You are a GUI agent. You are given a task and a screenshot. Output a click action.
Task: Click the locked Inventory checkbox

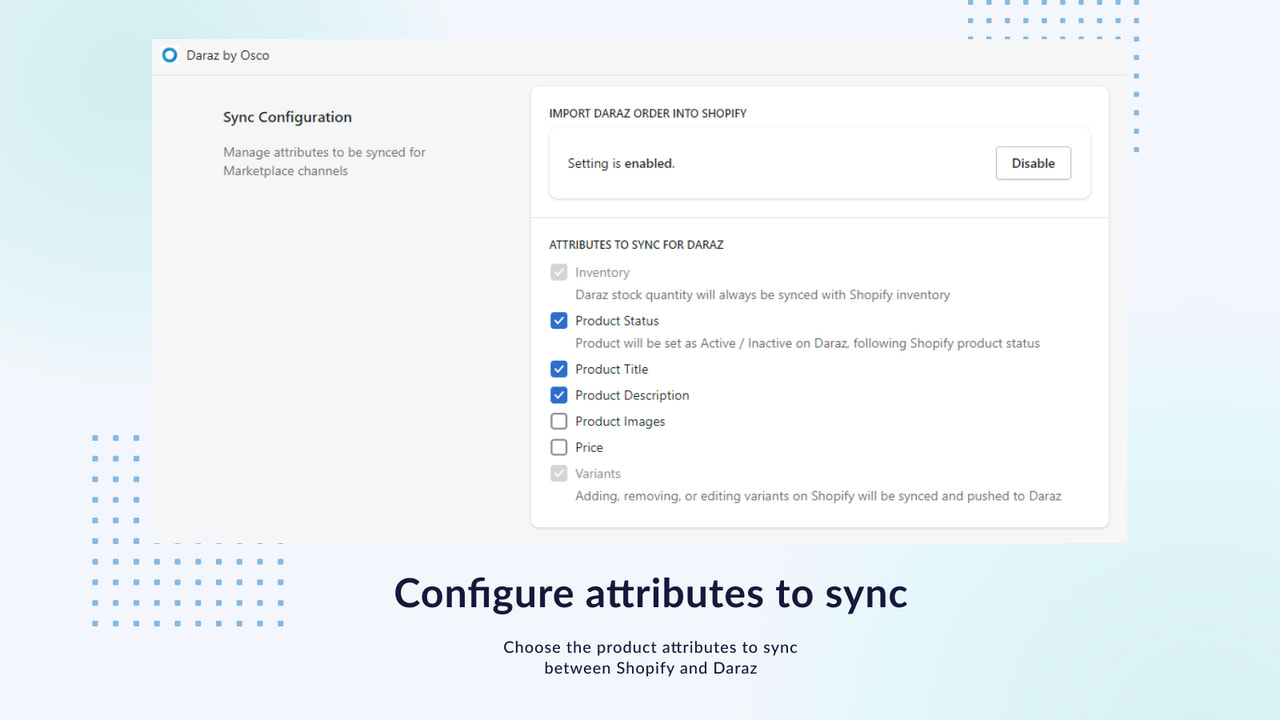point(559,272)
